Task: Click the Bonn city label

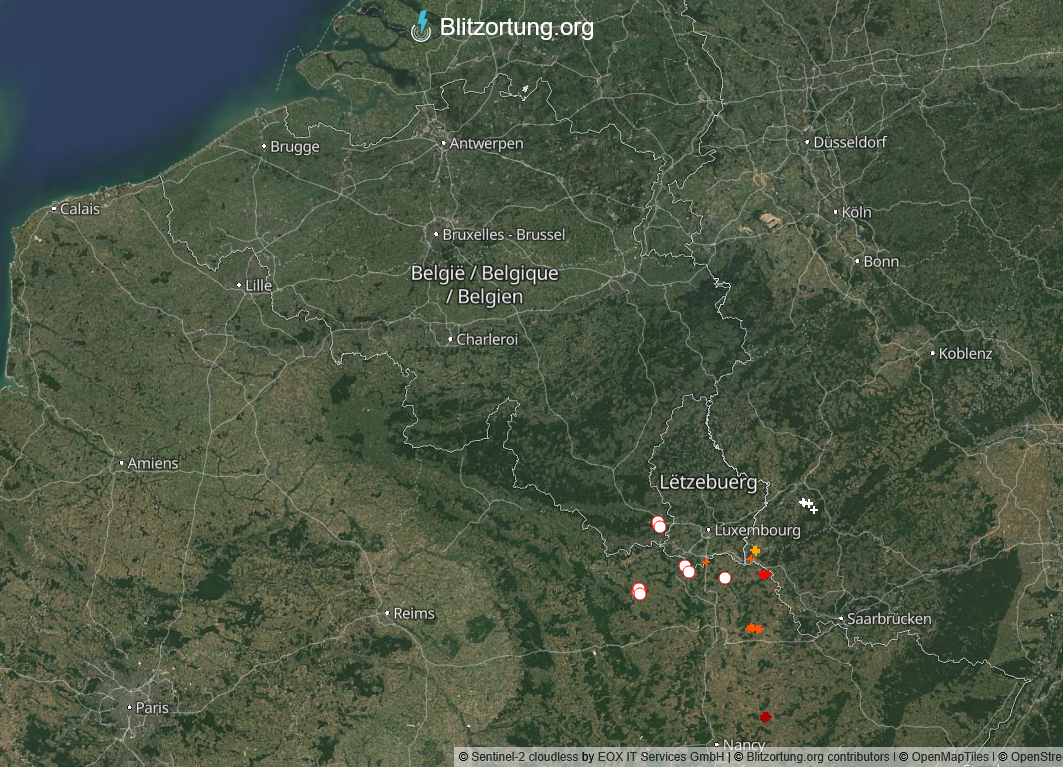Action: (x=881, y=262)
